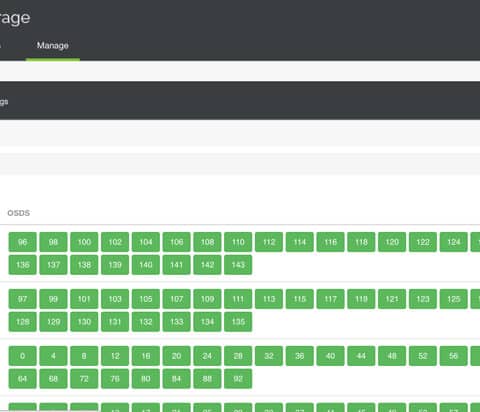Select OSD 68
This screenshot has height=412, width=480.
coord(53,379)
